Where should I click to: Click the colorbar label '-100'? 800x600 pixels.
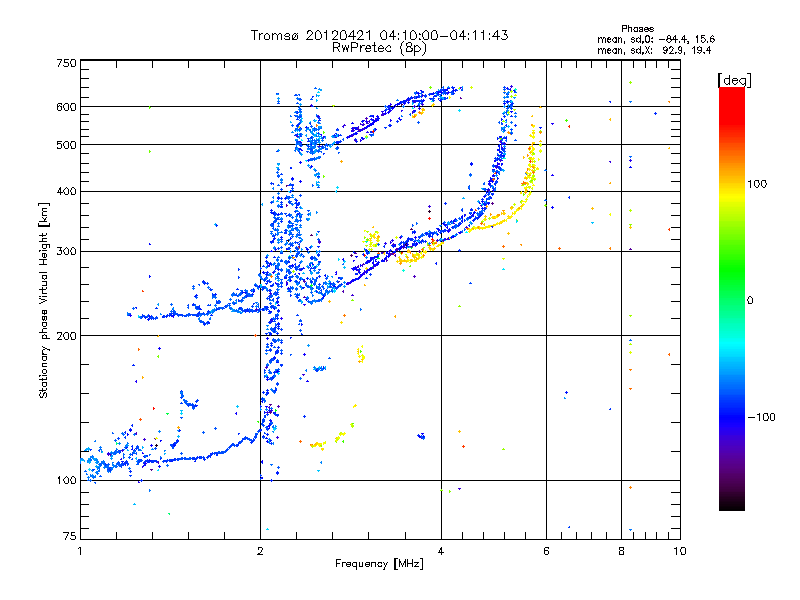[x=761, y=417]
